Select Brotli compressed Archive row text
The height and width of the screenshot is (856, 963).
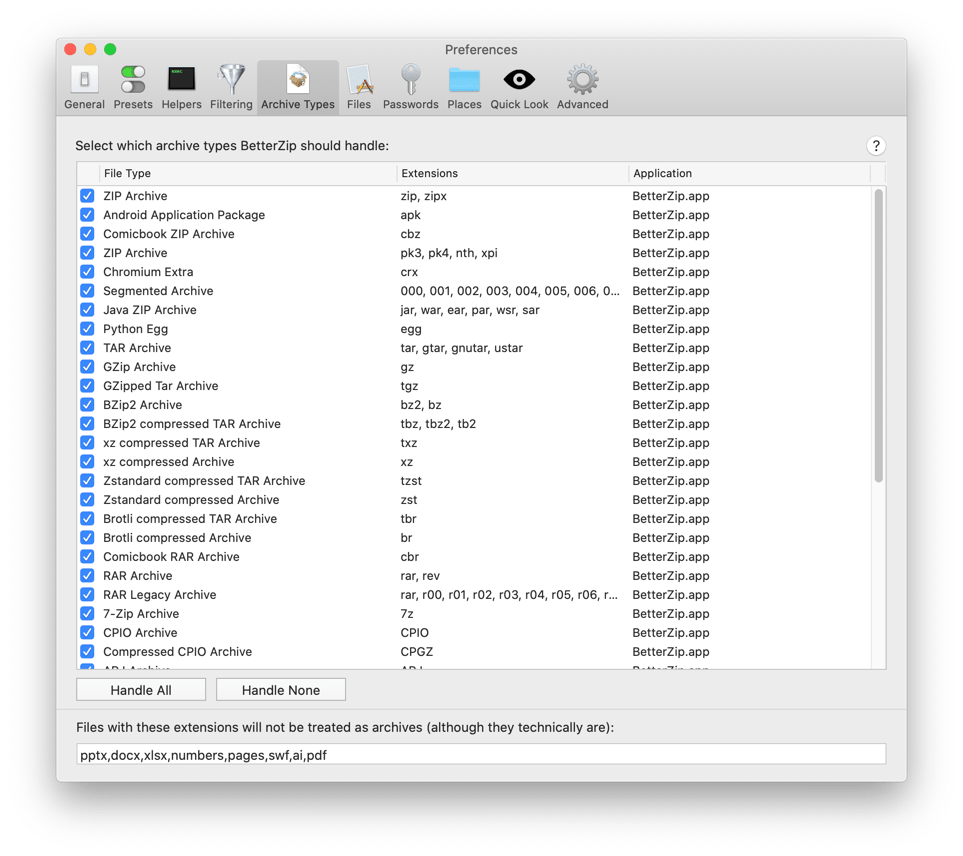[177, 538]
